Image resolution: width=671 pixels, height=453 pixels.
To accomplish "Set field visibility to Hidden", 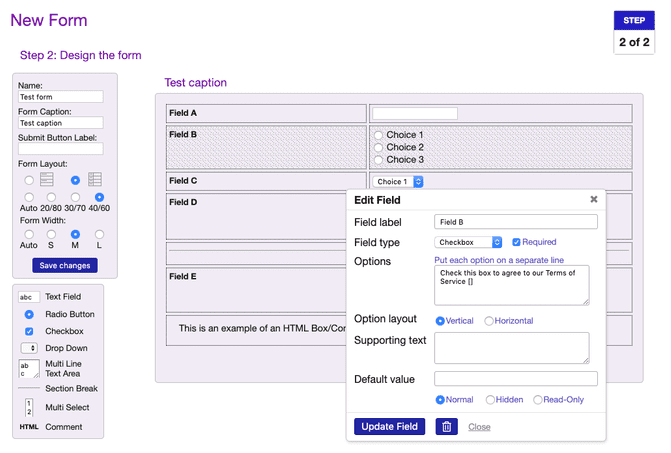I will pos(490,400).
